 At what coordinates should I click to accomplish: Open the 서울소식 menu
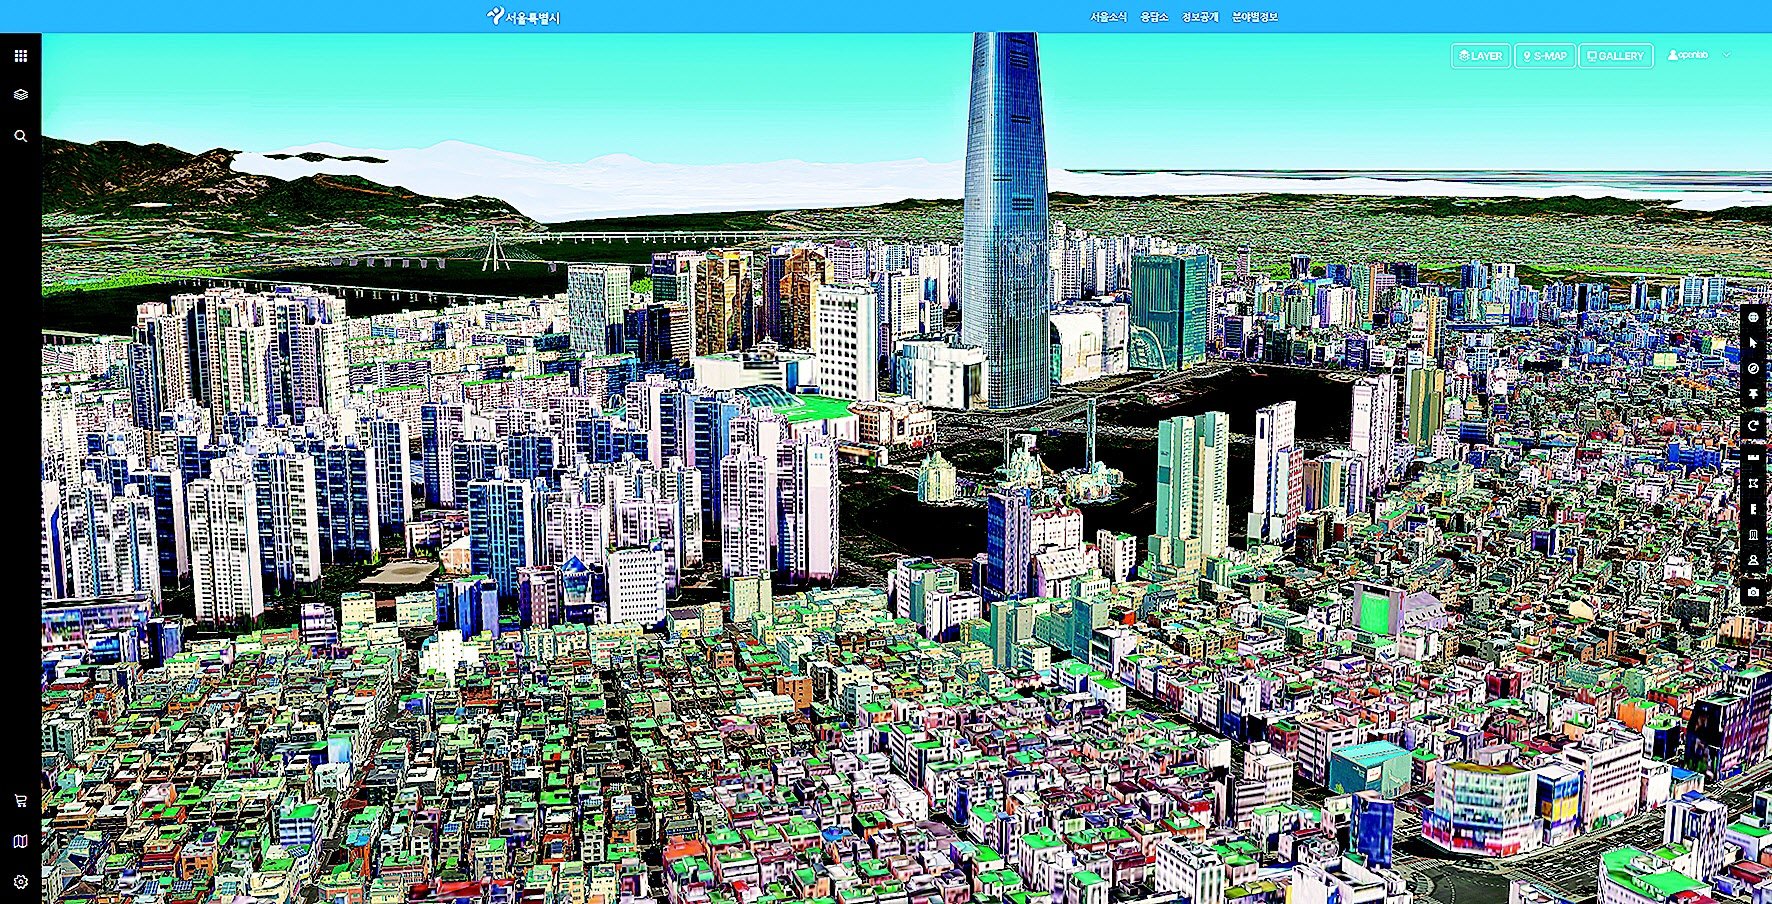coord(1108,17)
